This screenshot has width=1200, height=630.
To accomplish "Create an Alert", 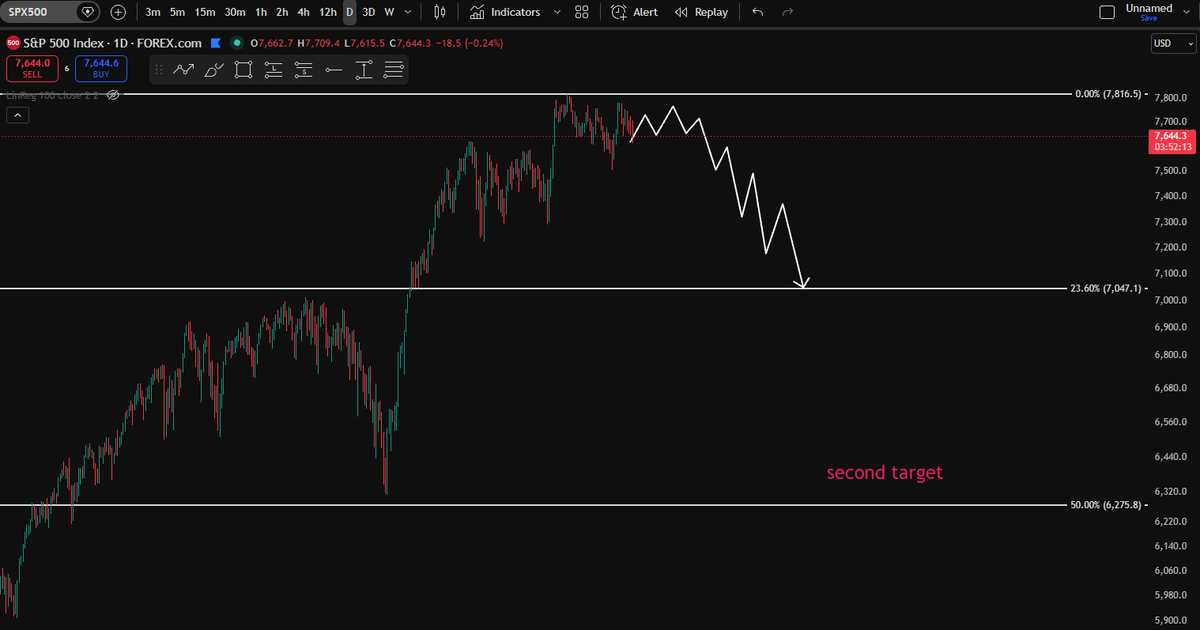I will point(634,12).
